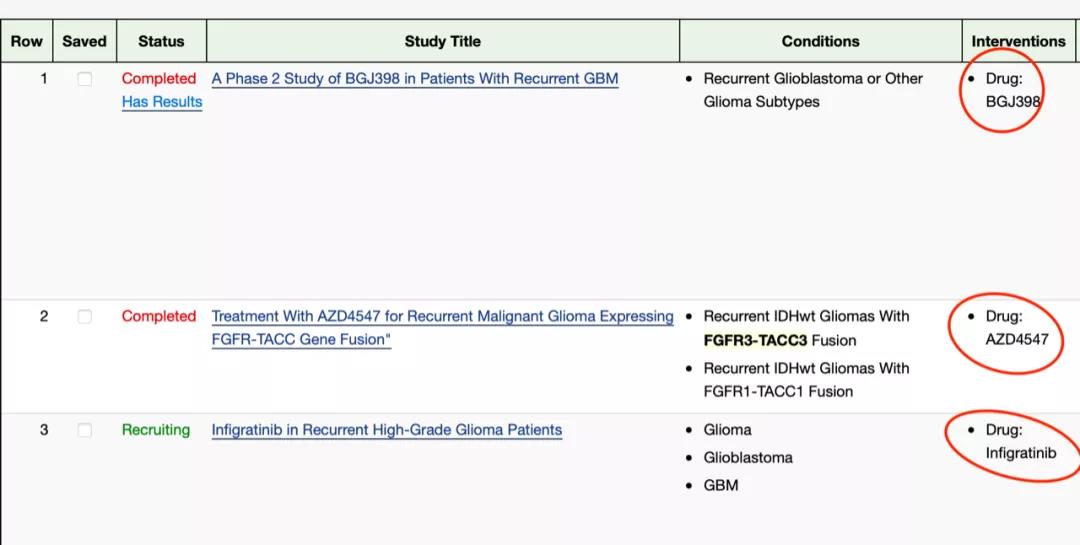1080x545 pixels.
Task: Open the BGJ398 Recurrent GBM study
Action: (x=415, y=79)
